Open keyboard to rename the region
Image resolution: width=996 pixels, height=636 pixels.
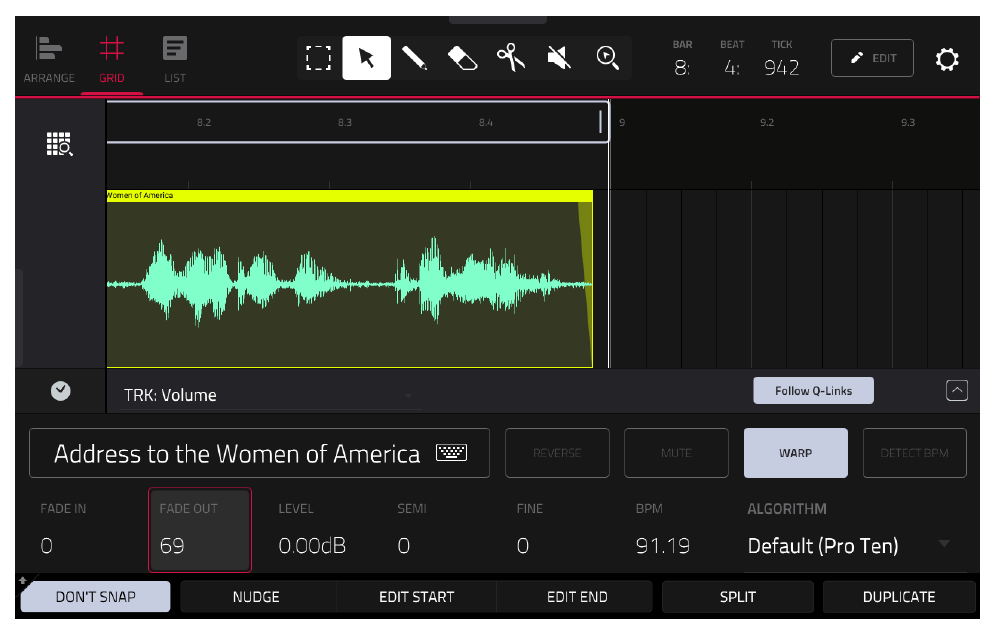click(451, 452)
